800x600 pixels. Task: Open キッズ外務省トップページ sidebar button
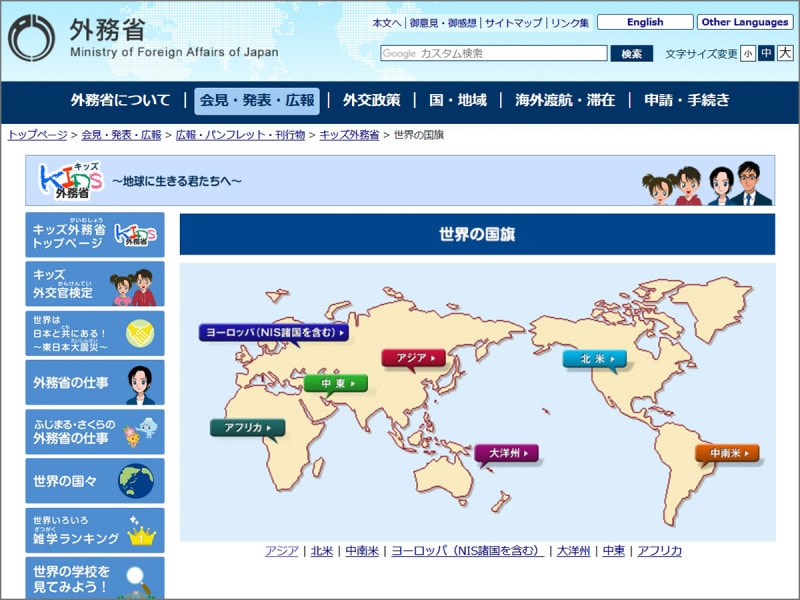click(95, 234)
